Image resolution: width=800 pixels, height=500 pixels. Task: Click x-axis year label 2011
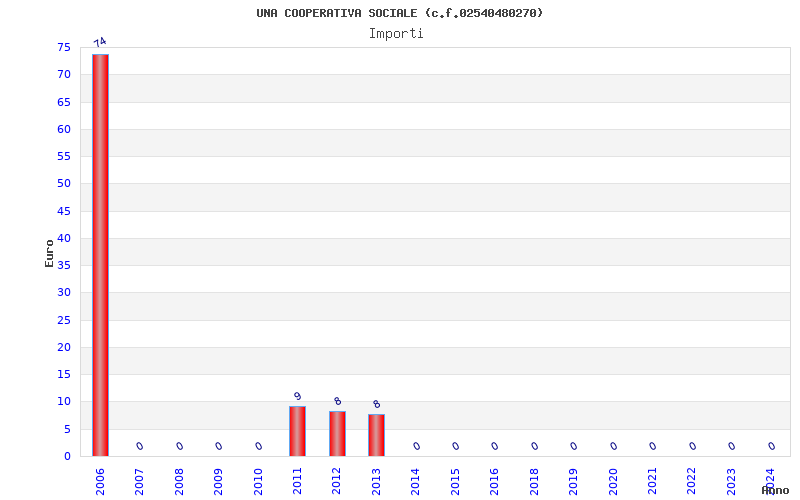297,482
